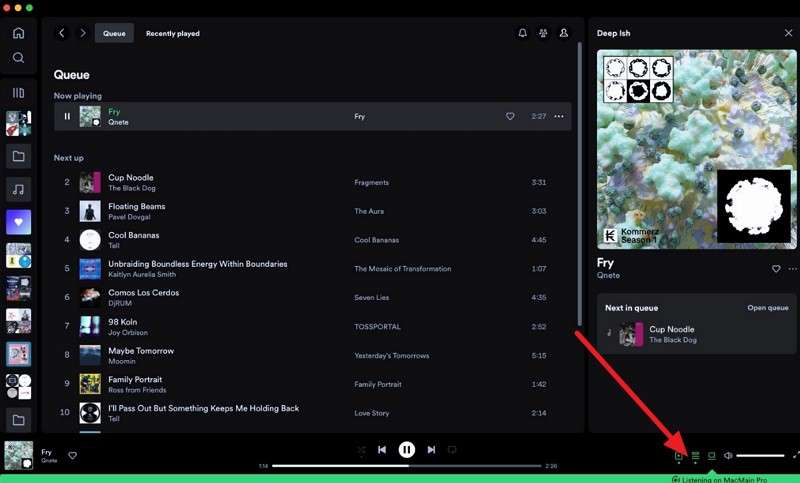Open the Love Story album link
The width and height of the screenshot is (800, 483).
pos(371,413)
